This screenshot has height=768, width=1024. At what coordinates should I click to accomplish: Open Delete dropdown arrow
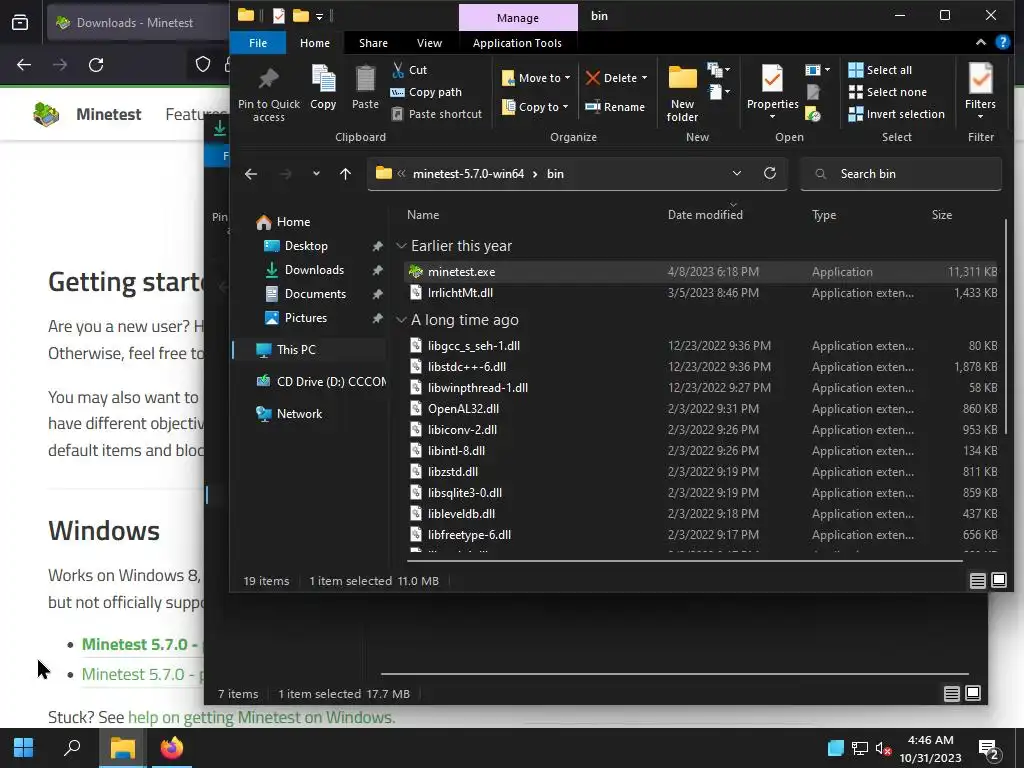coord(645,78)
